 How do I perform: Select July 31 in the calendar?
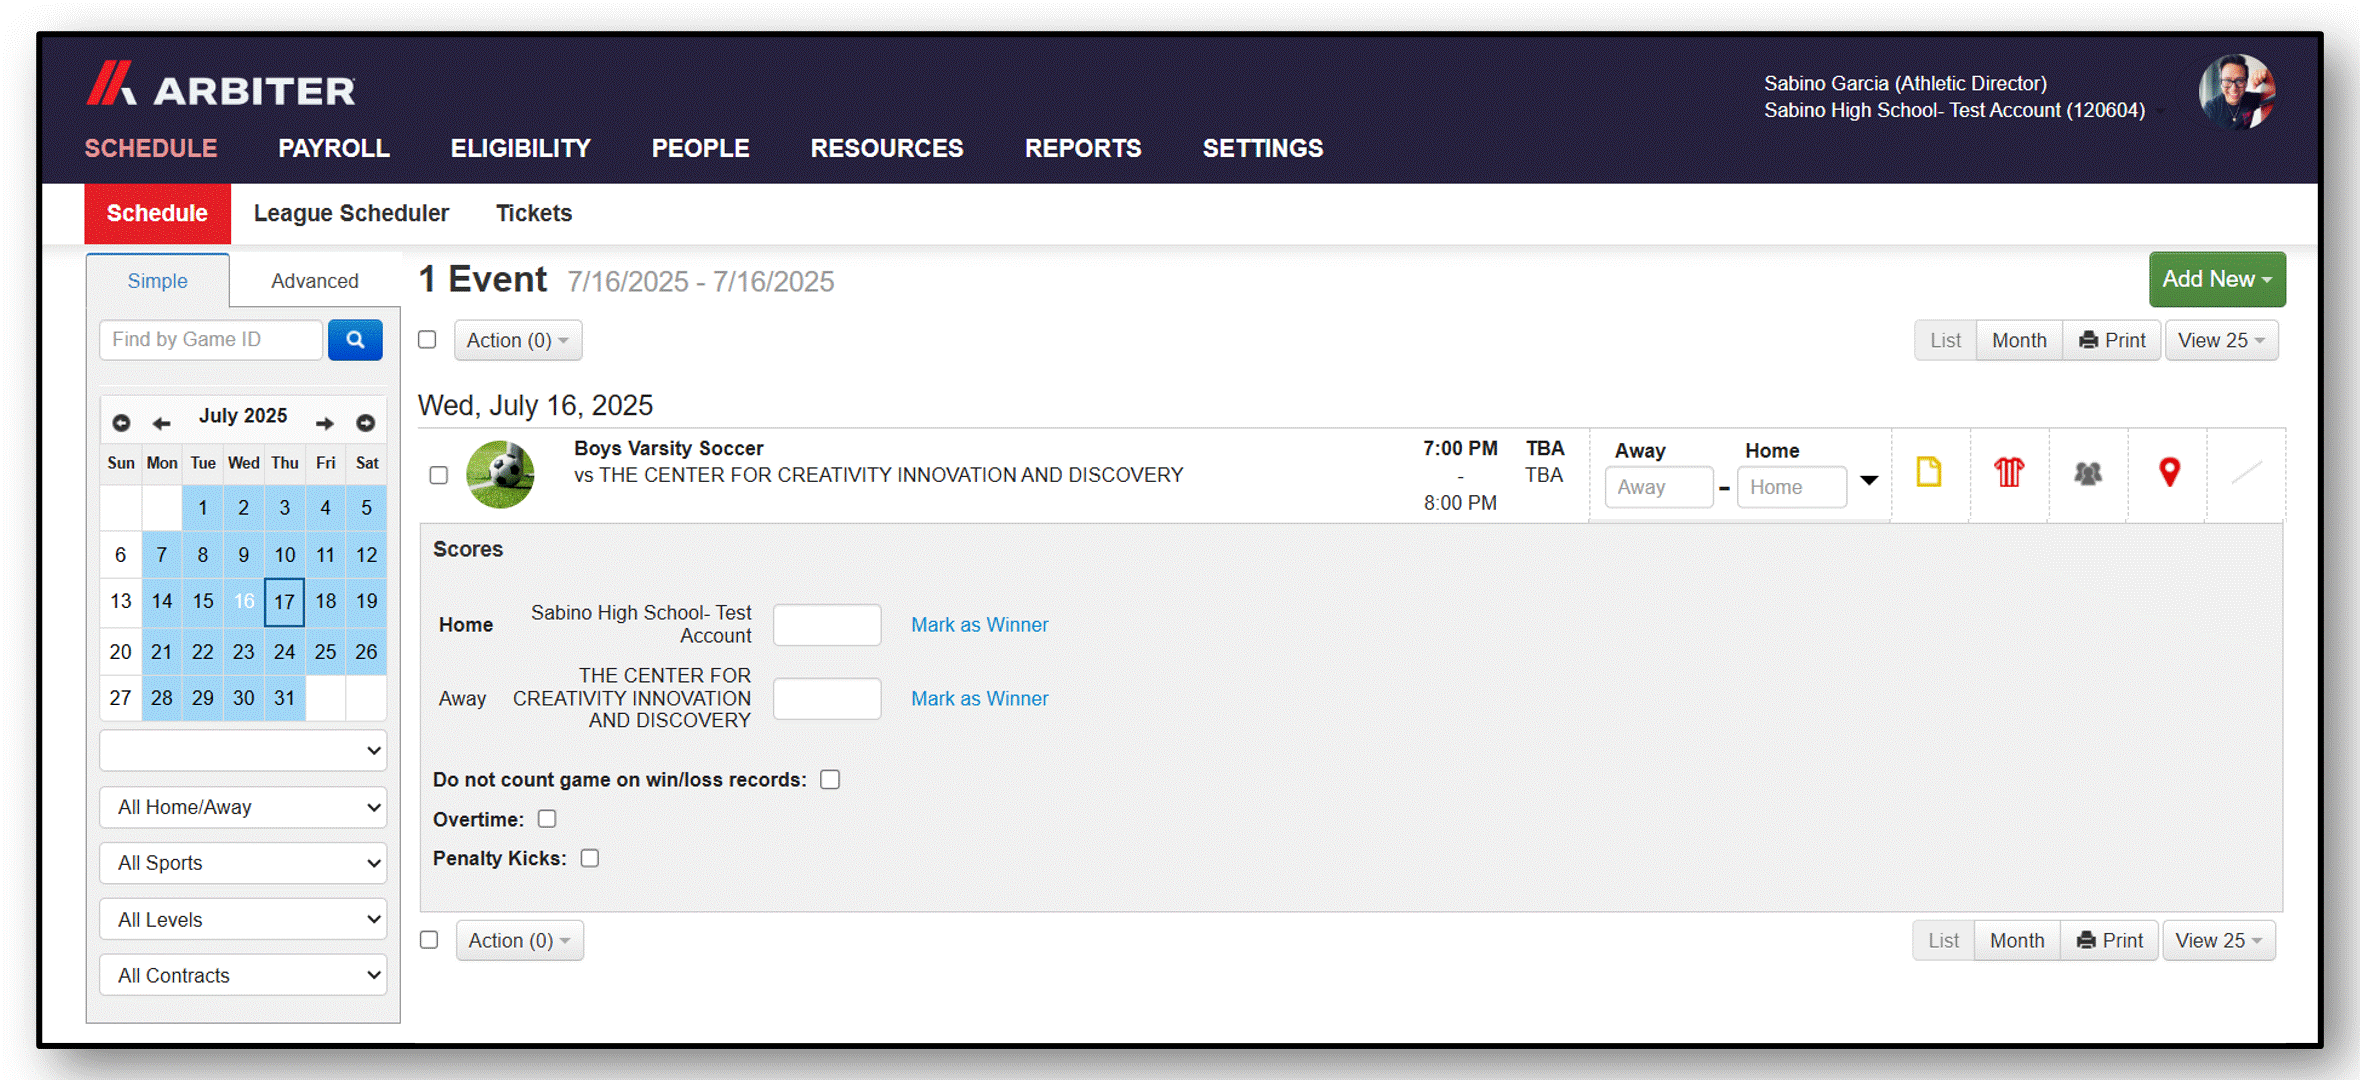284,698
